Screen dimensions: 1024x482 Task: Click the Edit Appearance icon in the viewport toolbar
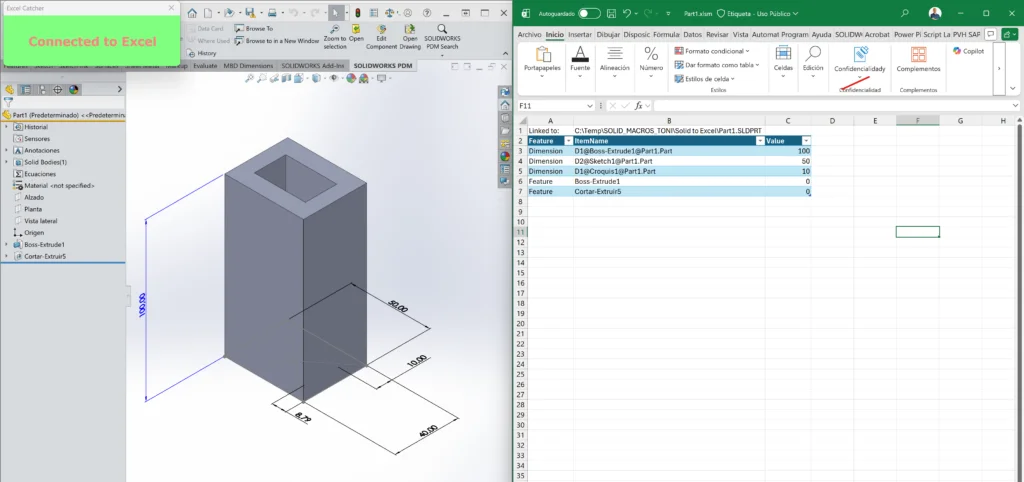tap(351, 78)
